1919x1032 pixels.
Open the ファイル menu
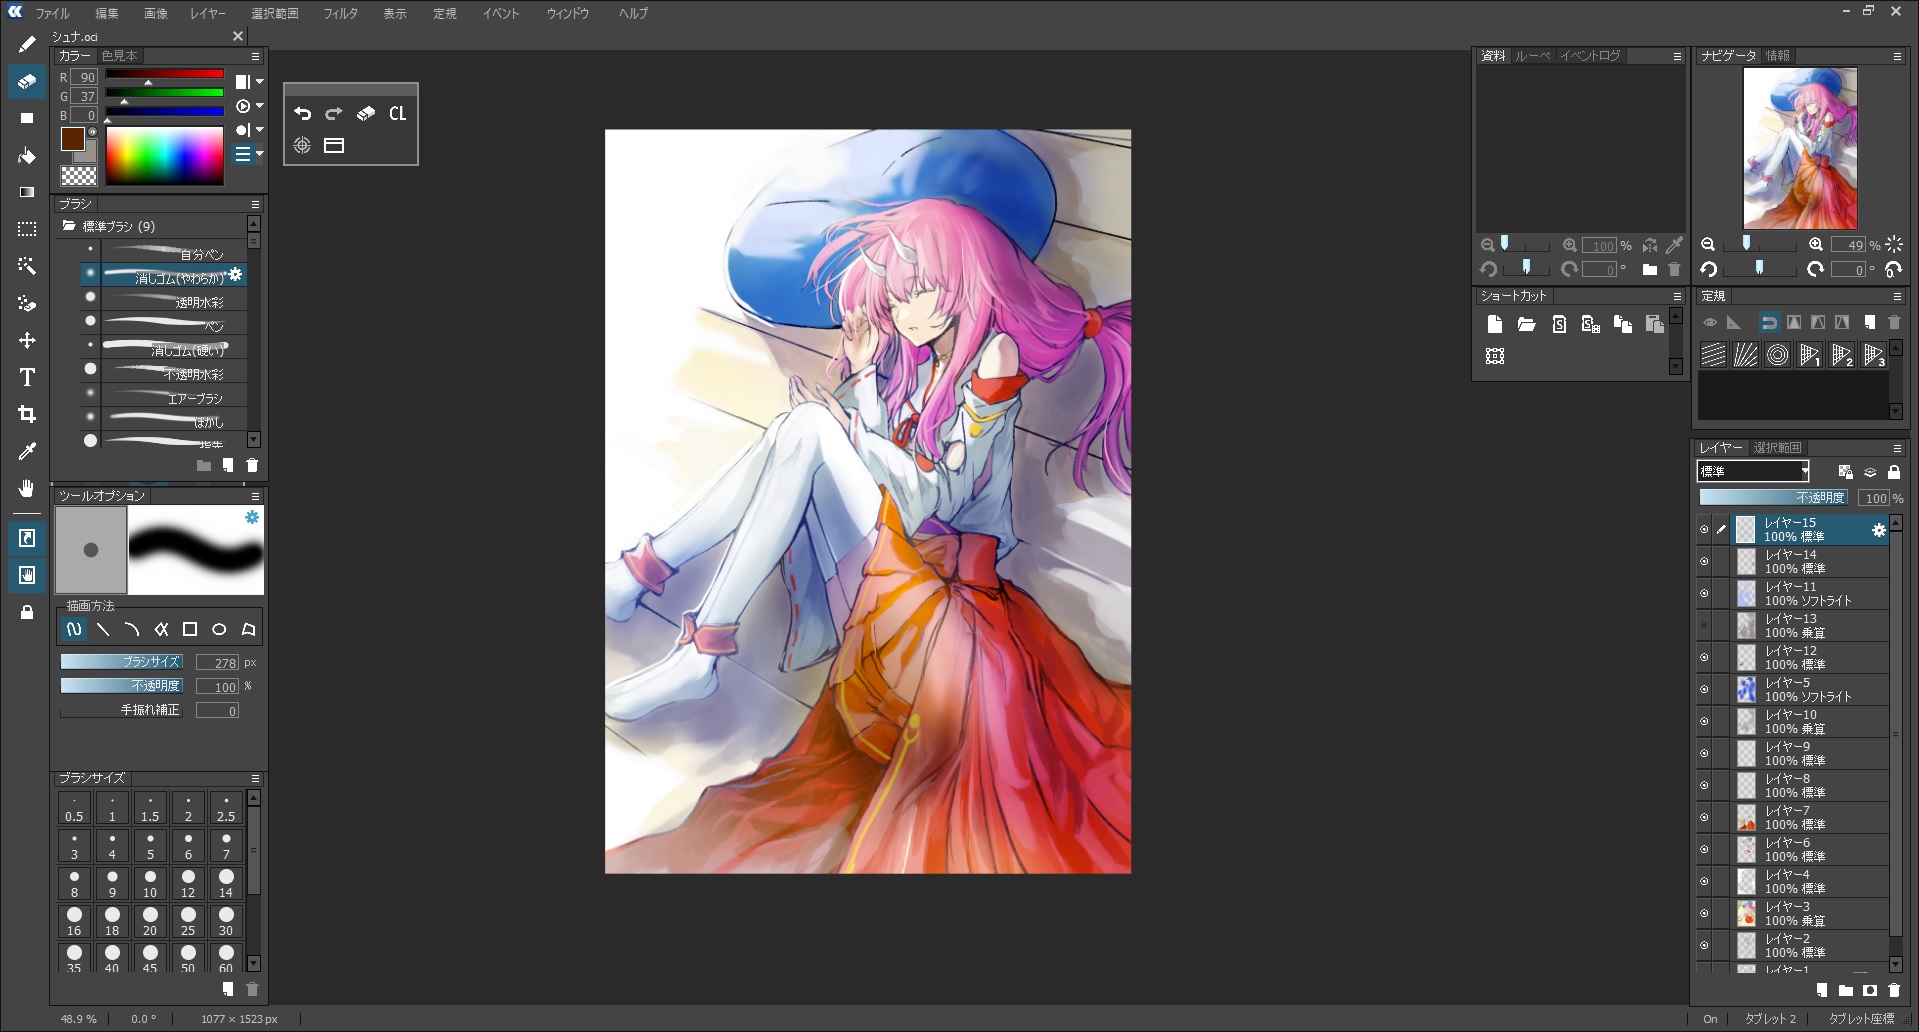[x=52, y=13]
